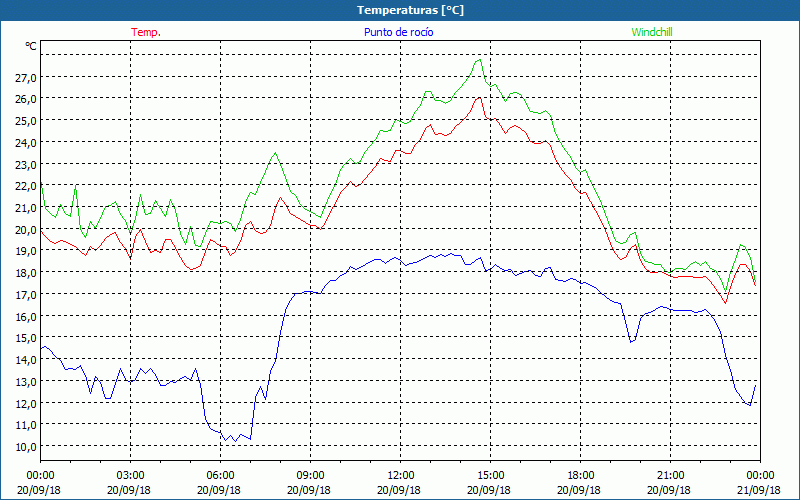Image resolution: width=800 pixels, height=500 pixels.
Task: Click the '°C' unit label on y-axis
Action: 31,46
